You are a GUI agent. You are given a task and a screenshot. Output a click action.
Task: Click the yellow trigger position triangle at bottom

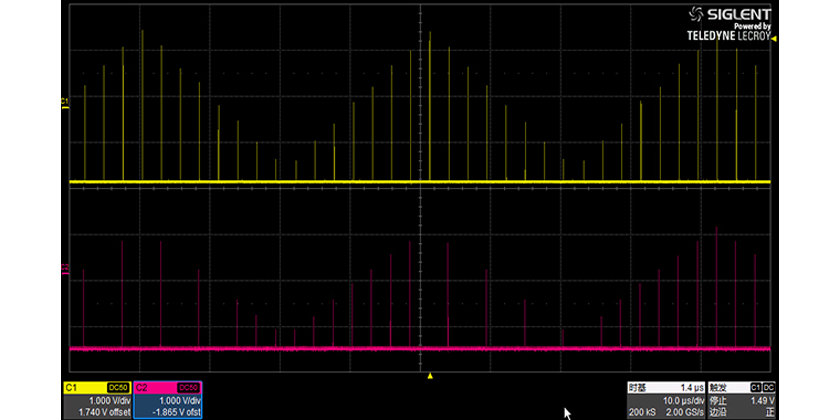click(430, 376)
